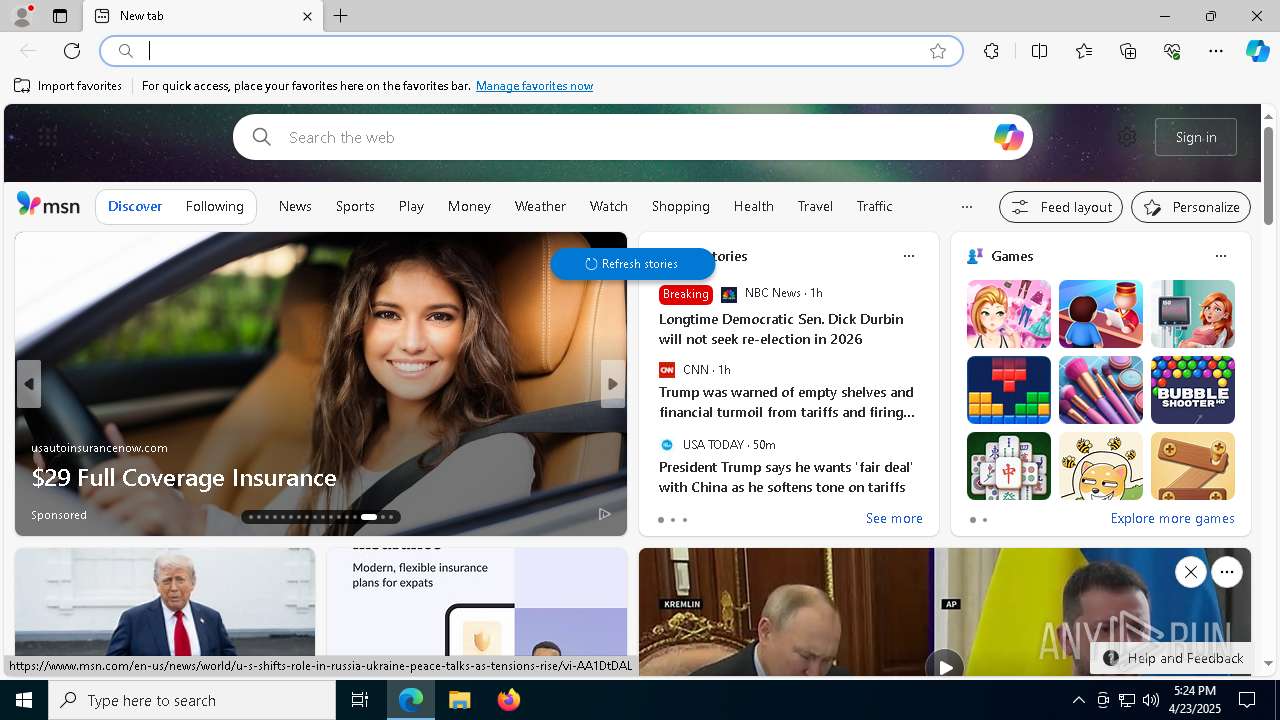
Task: Open Browser essentials heart icon
Action: (1172, 51)
